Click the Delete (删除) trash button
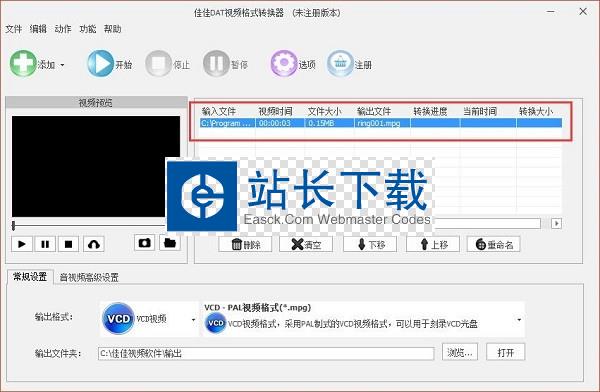Screen dimensions: 600x392 (x=245, y=244)
